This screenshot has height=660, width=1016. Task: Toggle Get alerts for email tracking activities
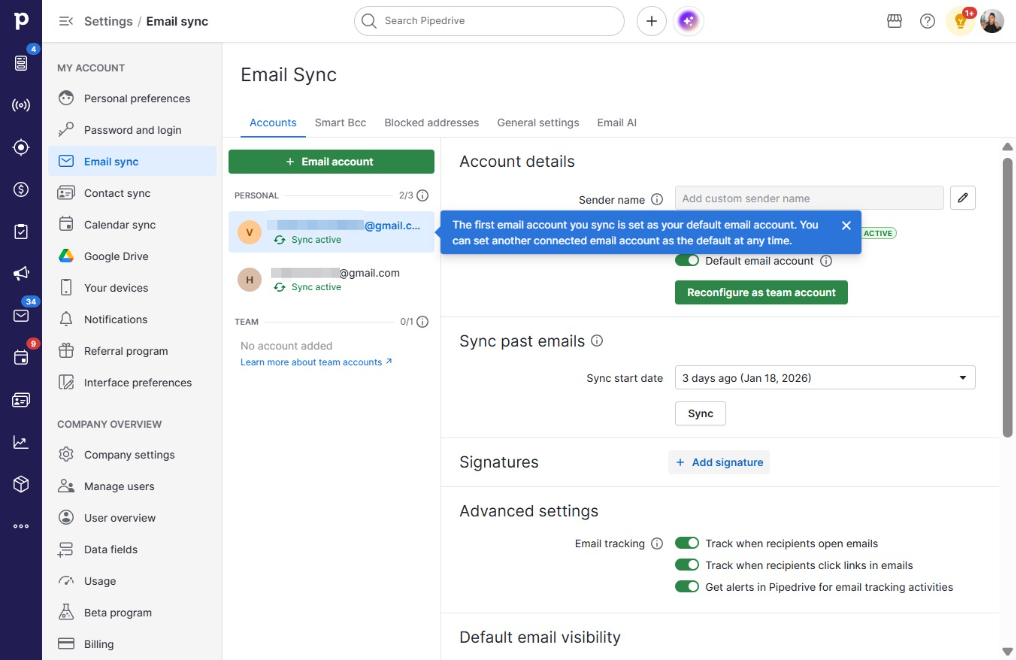click(x=687, y=587)
